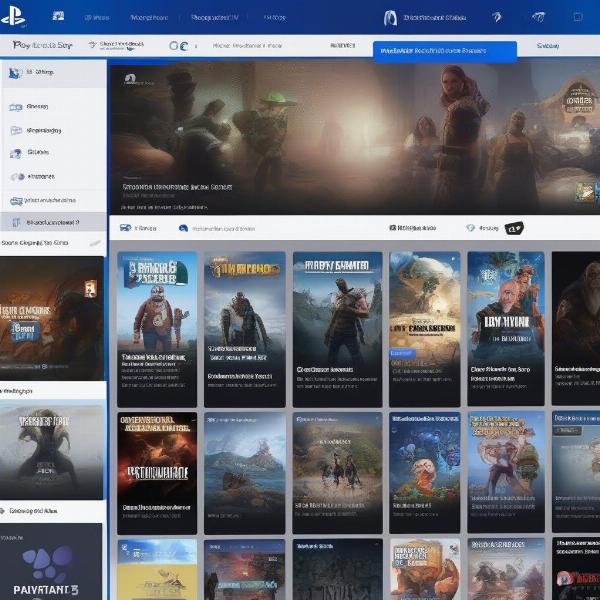The height and width of the screenshot is (600, 600).
Task: Open the yellow desert card in the bottom row
Action: 157,569
